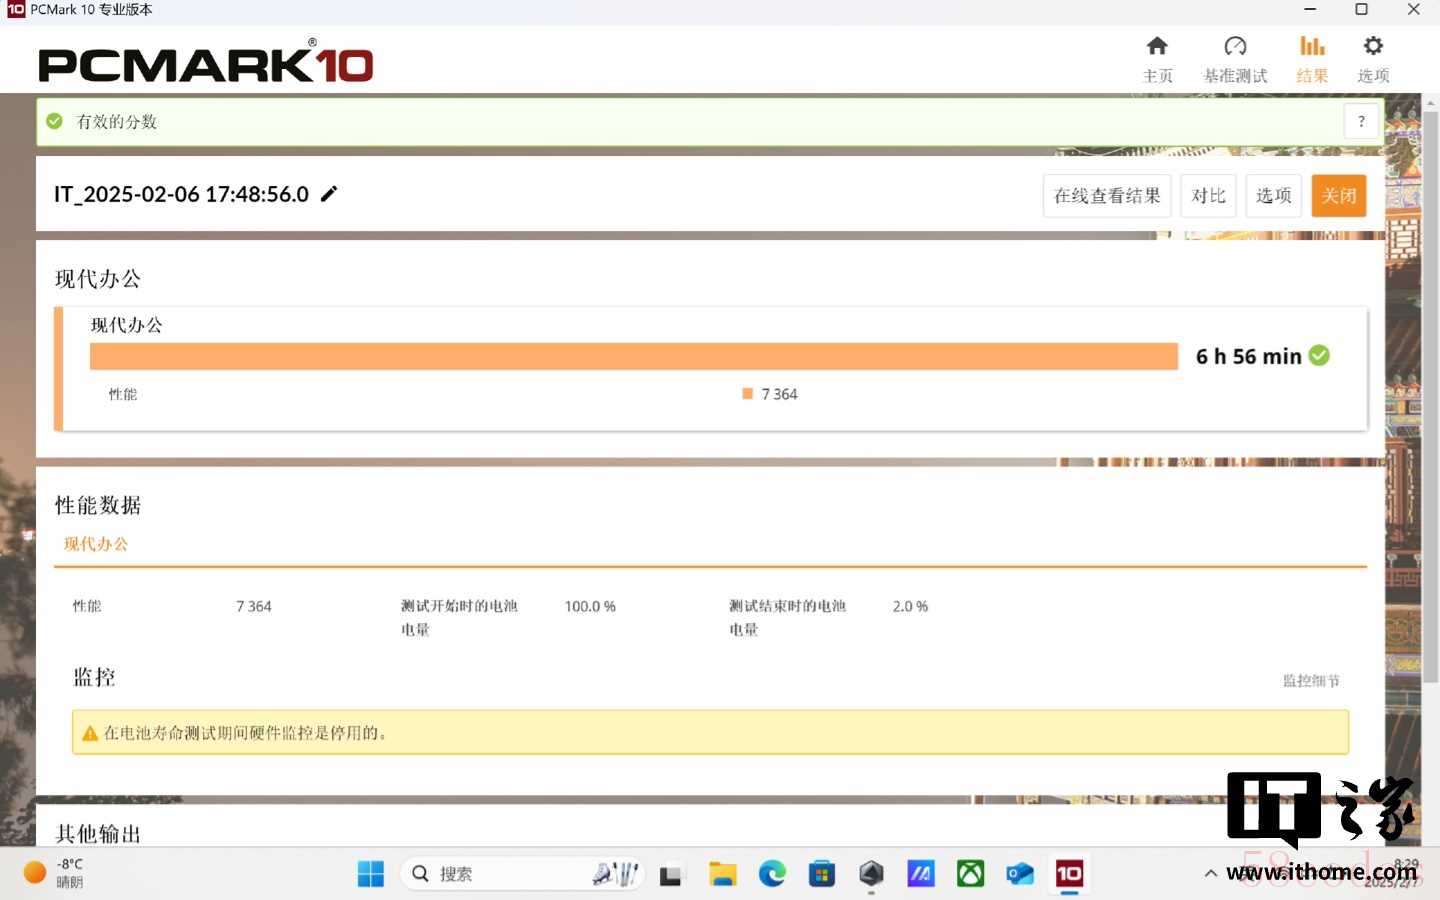Click the question mark help icon
The width and height of the screenshot is (1440, 900).
[x=1361, y=122]
